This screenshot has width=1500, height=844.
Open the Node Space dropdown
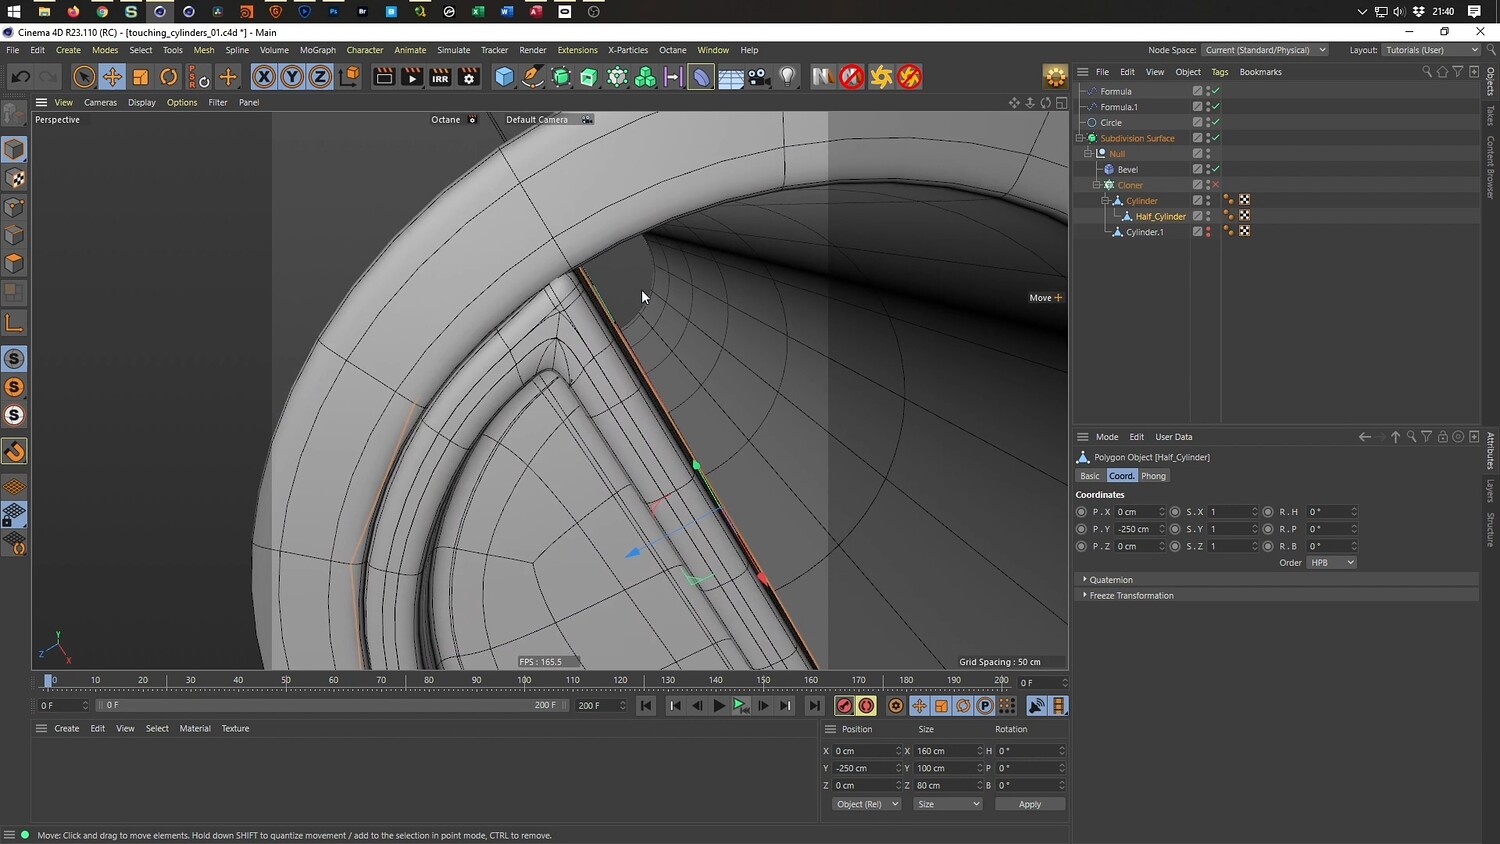(1264, 50)
